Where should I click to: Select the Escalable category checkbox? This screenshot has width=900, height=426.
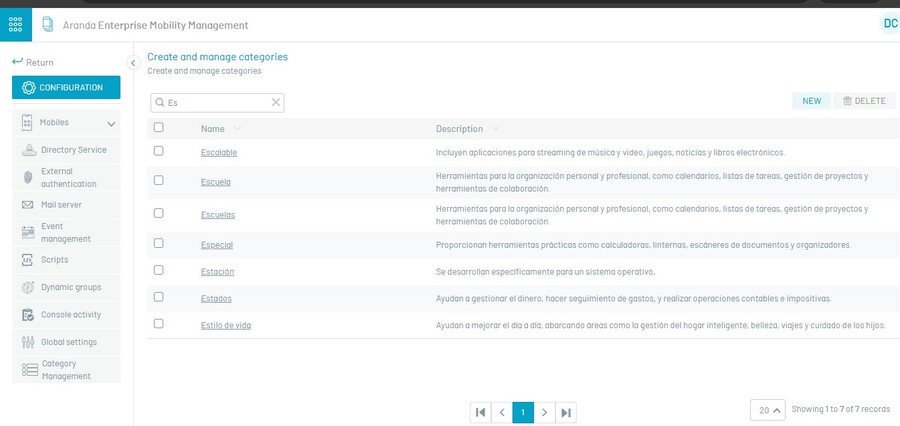click(x=158, y=151)
